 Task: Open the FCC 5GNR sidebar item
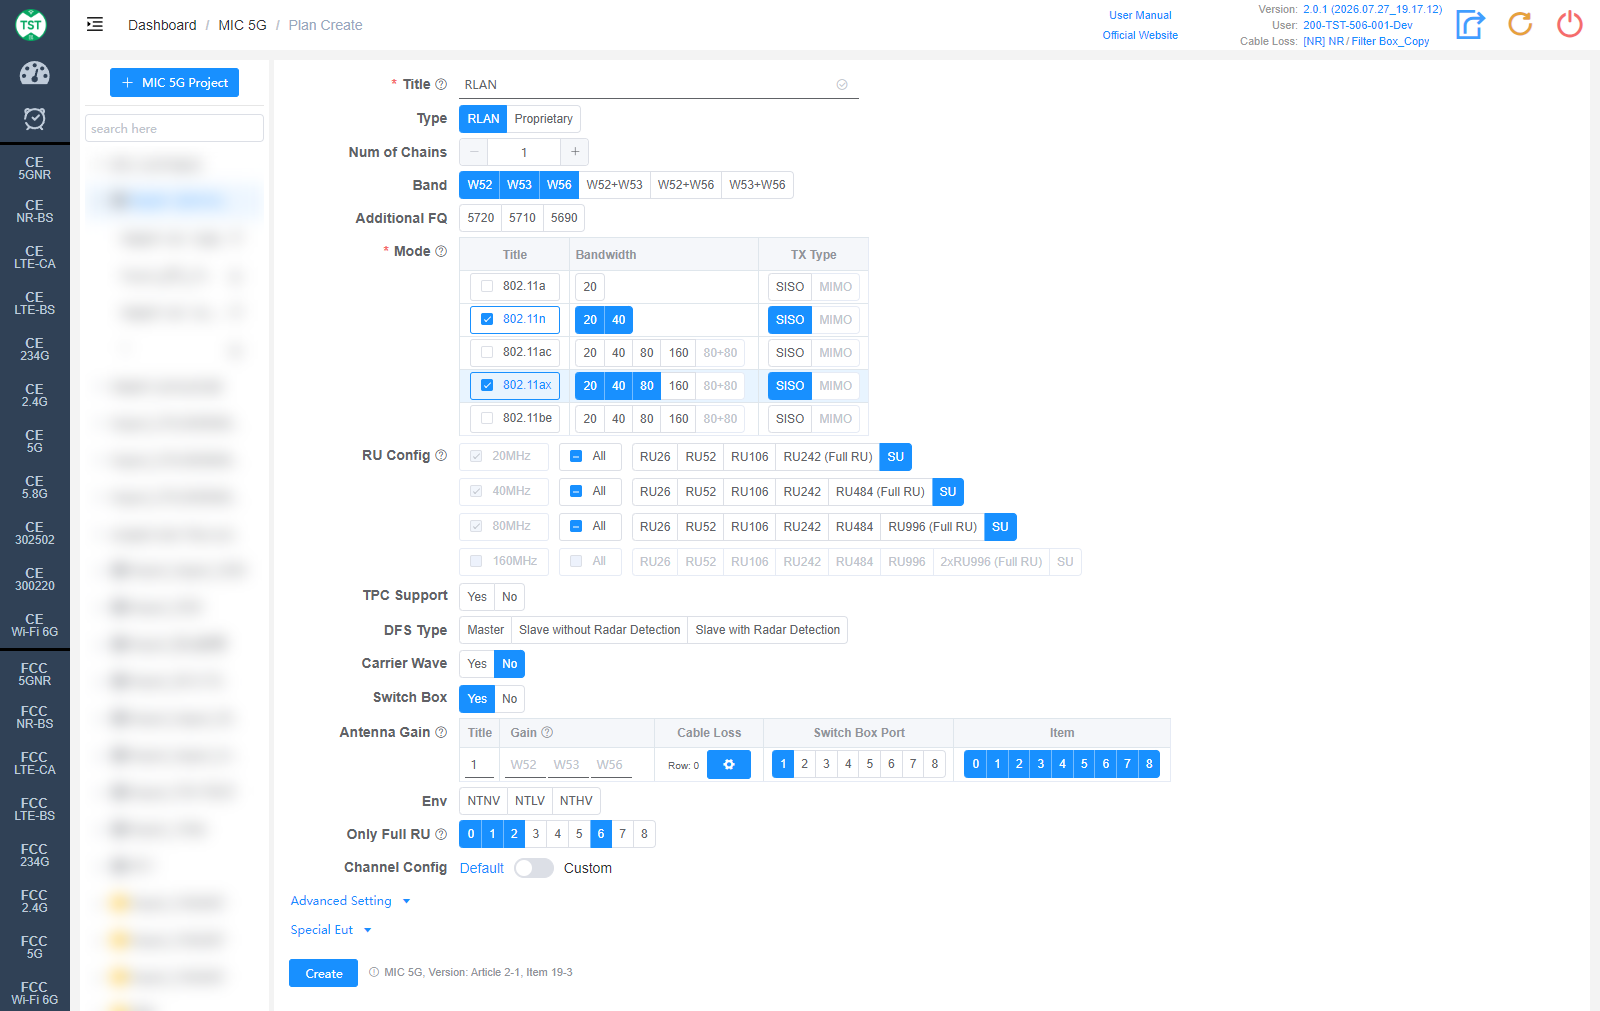click(x=35, y=674)
